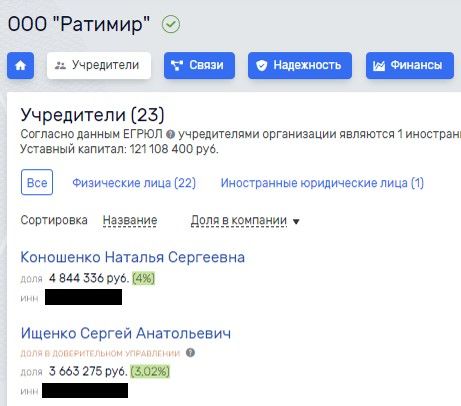Image resolution: width=461 pixels, height=406 pixels.
Task: Show help for trust management share
Action: tap(190, 353)
